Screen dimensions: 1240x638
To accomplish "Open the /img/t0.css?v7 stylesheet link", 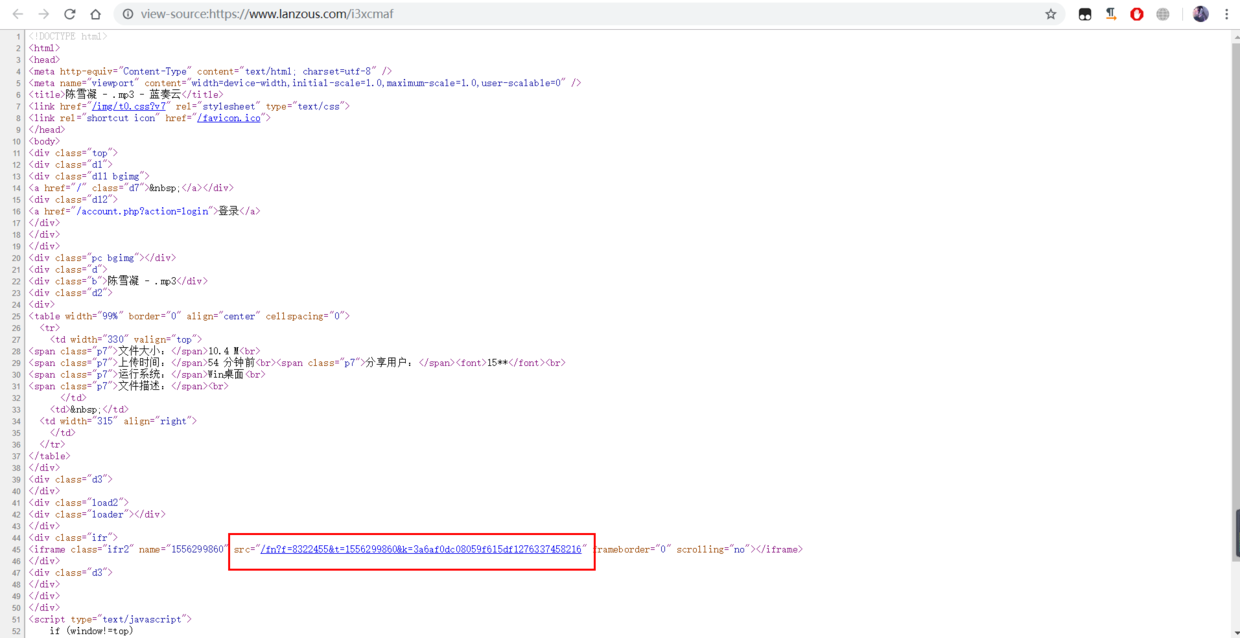I will tap(130, 106).
